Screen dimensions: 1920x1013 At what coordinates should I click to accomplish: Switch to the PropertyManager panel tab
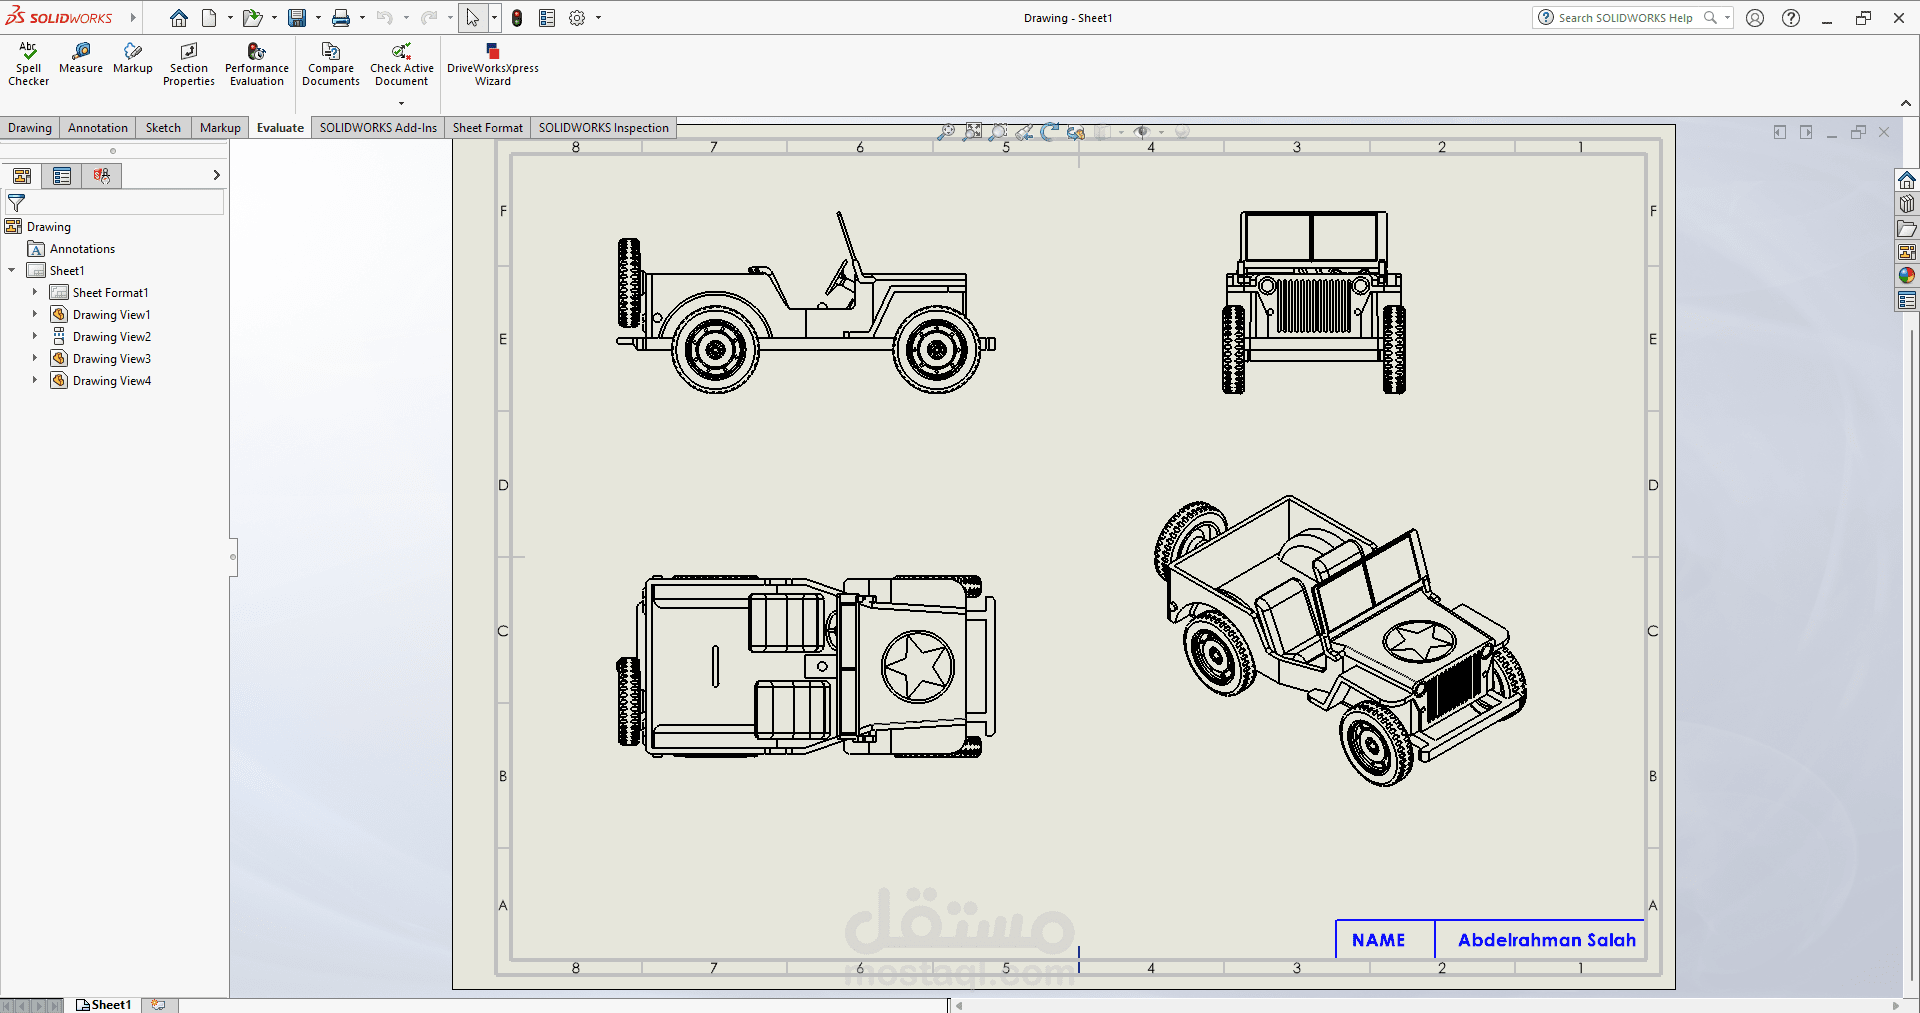(62, 176)
